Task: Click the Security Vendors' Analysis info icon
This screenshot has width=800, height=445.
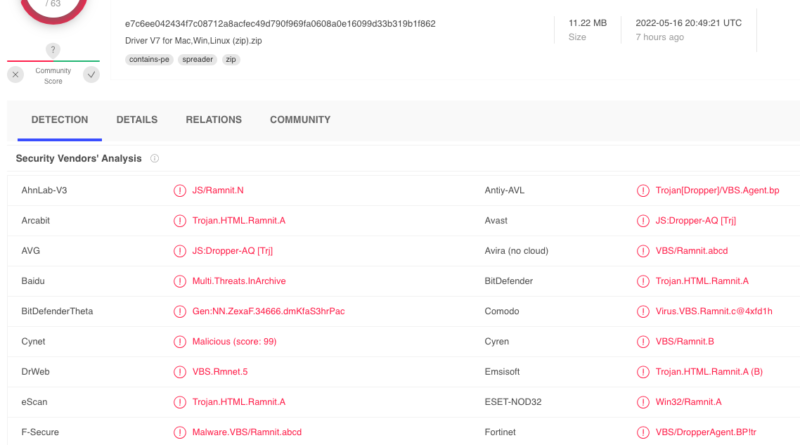Action: [x=155, y=159]
